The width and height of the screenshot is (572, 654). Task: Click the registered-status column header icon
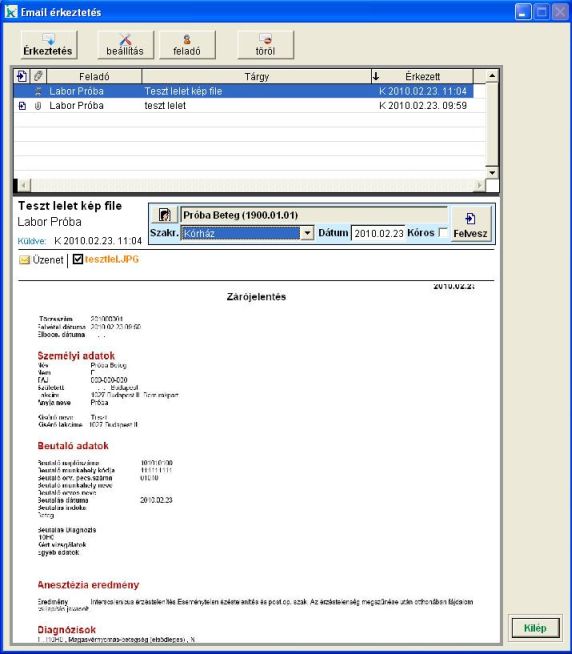pos(22,76)
